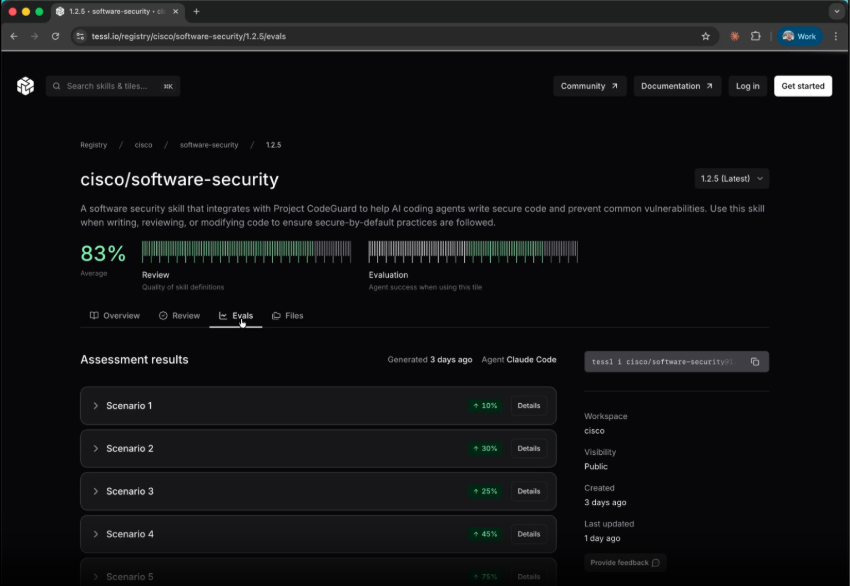850x586 pixels.
Task: Click the bookmark star in address bar
Action: (x=706, y=35)
